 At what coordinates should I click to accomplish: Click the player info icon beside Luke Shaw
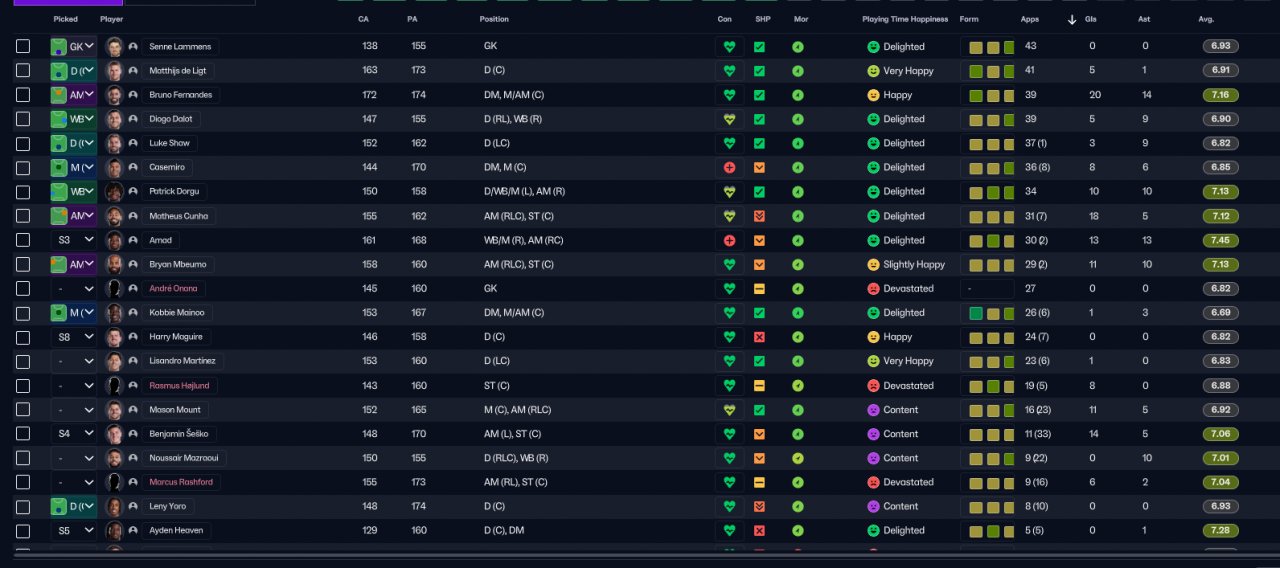coord(133,143)
